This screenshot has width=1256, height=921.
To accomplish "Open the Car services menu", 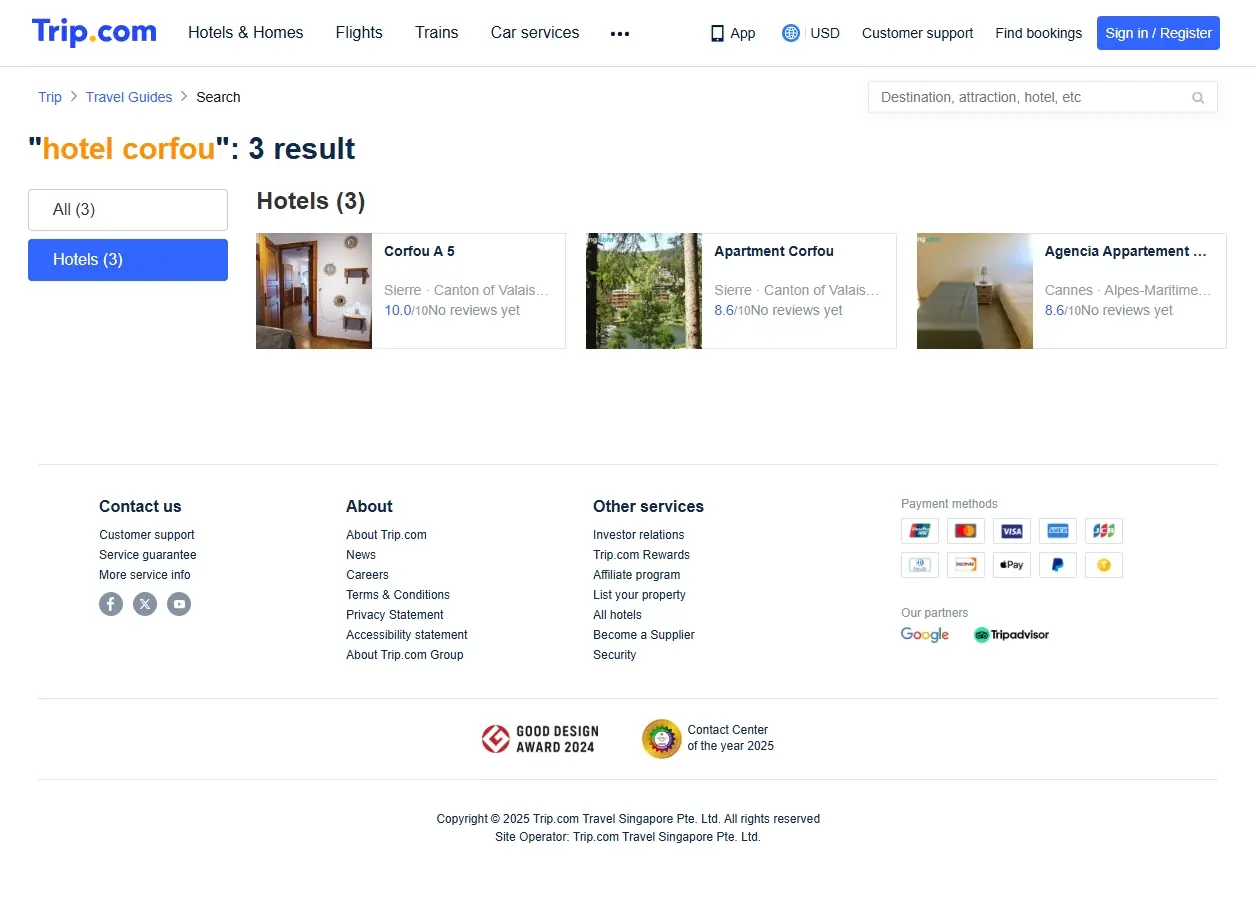I will point(535,33).
